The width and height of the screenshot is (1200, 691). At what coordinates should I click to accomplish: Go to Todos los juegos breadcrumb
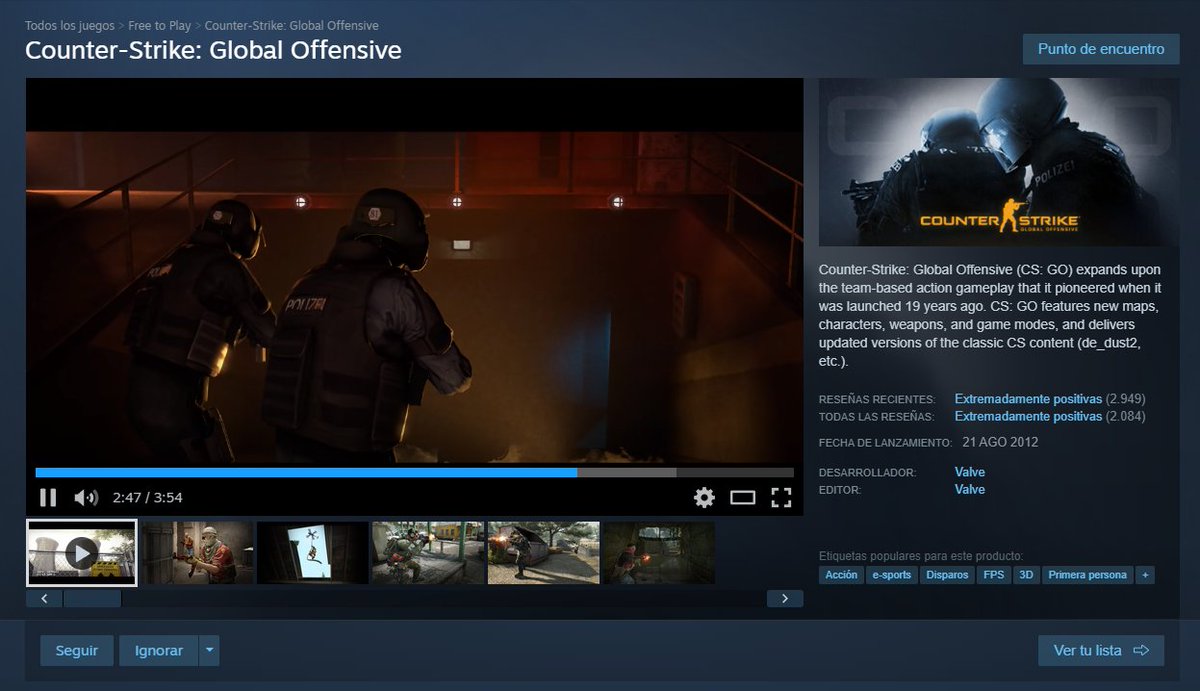point(70,25)
